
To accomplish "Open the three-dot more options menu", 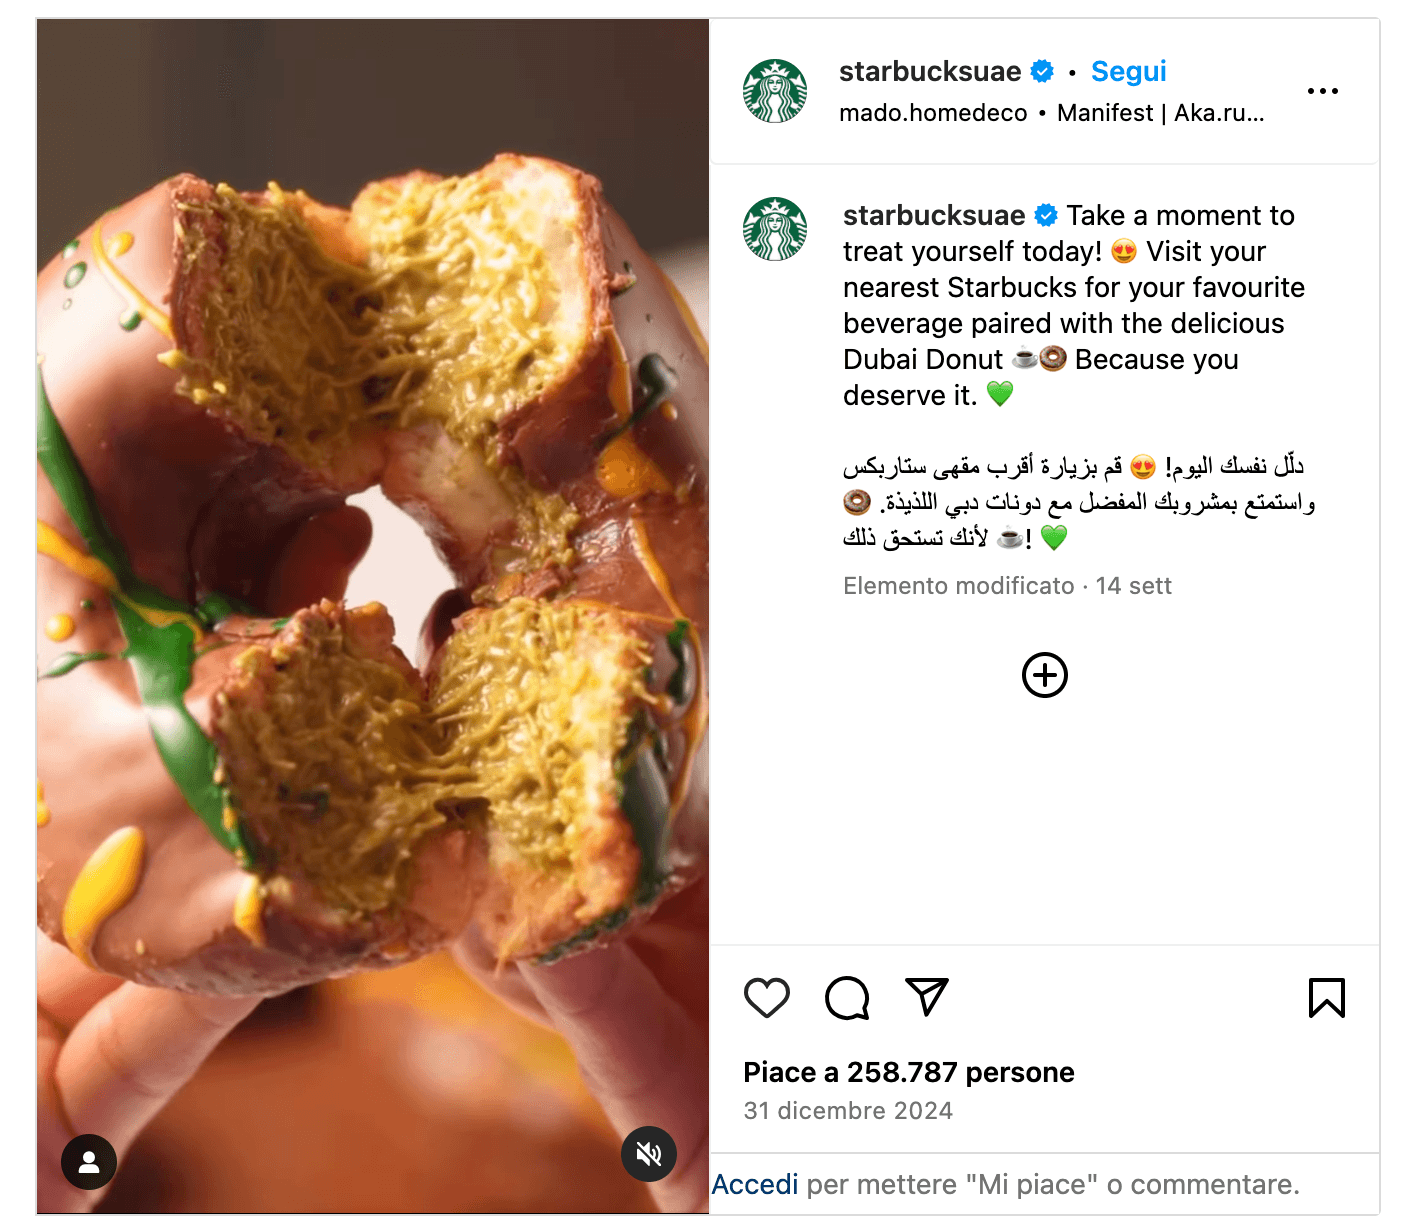I will (x=1322, y=91).
